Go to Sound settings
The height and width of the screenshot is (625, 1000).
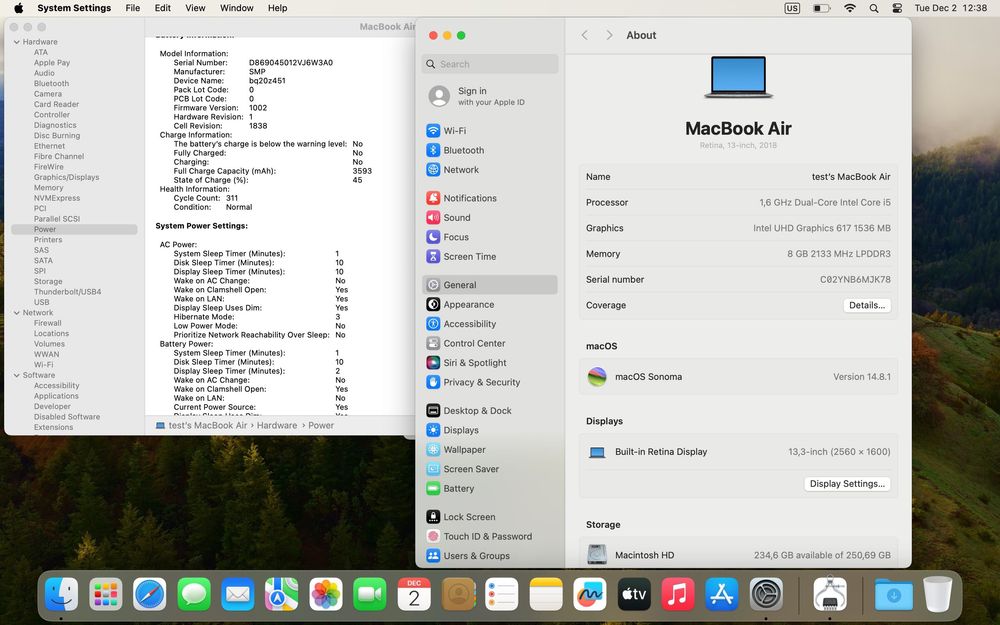pyautogui.click(x=489, y=217)
